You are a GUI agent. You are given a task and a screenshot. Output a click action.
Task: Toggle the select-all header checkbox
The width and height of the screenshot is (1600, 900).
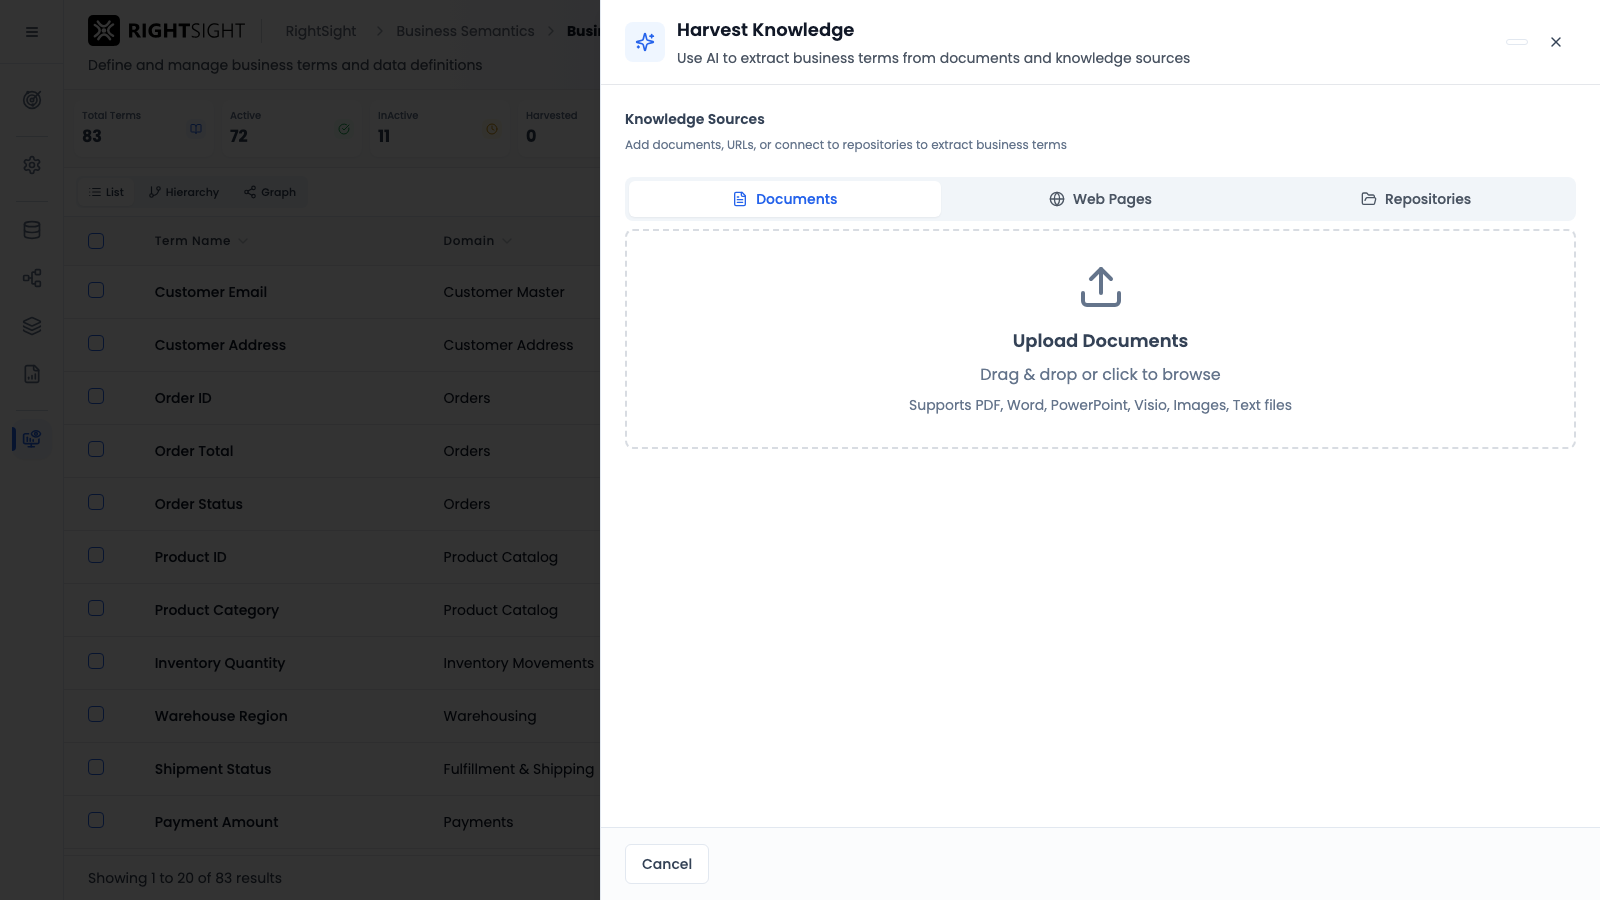[x=96, y=241]
